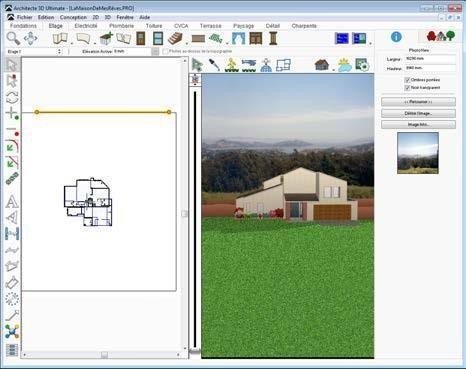
Task: Expand the wall tool dropdown arrow
Action: pyautogui.click(x=72, y=44)
